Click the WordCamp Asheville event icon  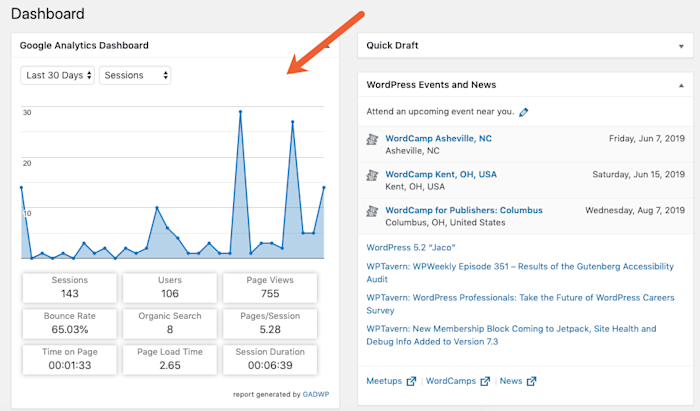click(372, 139)
